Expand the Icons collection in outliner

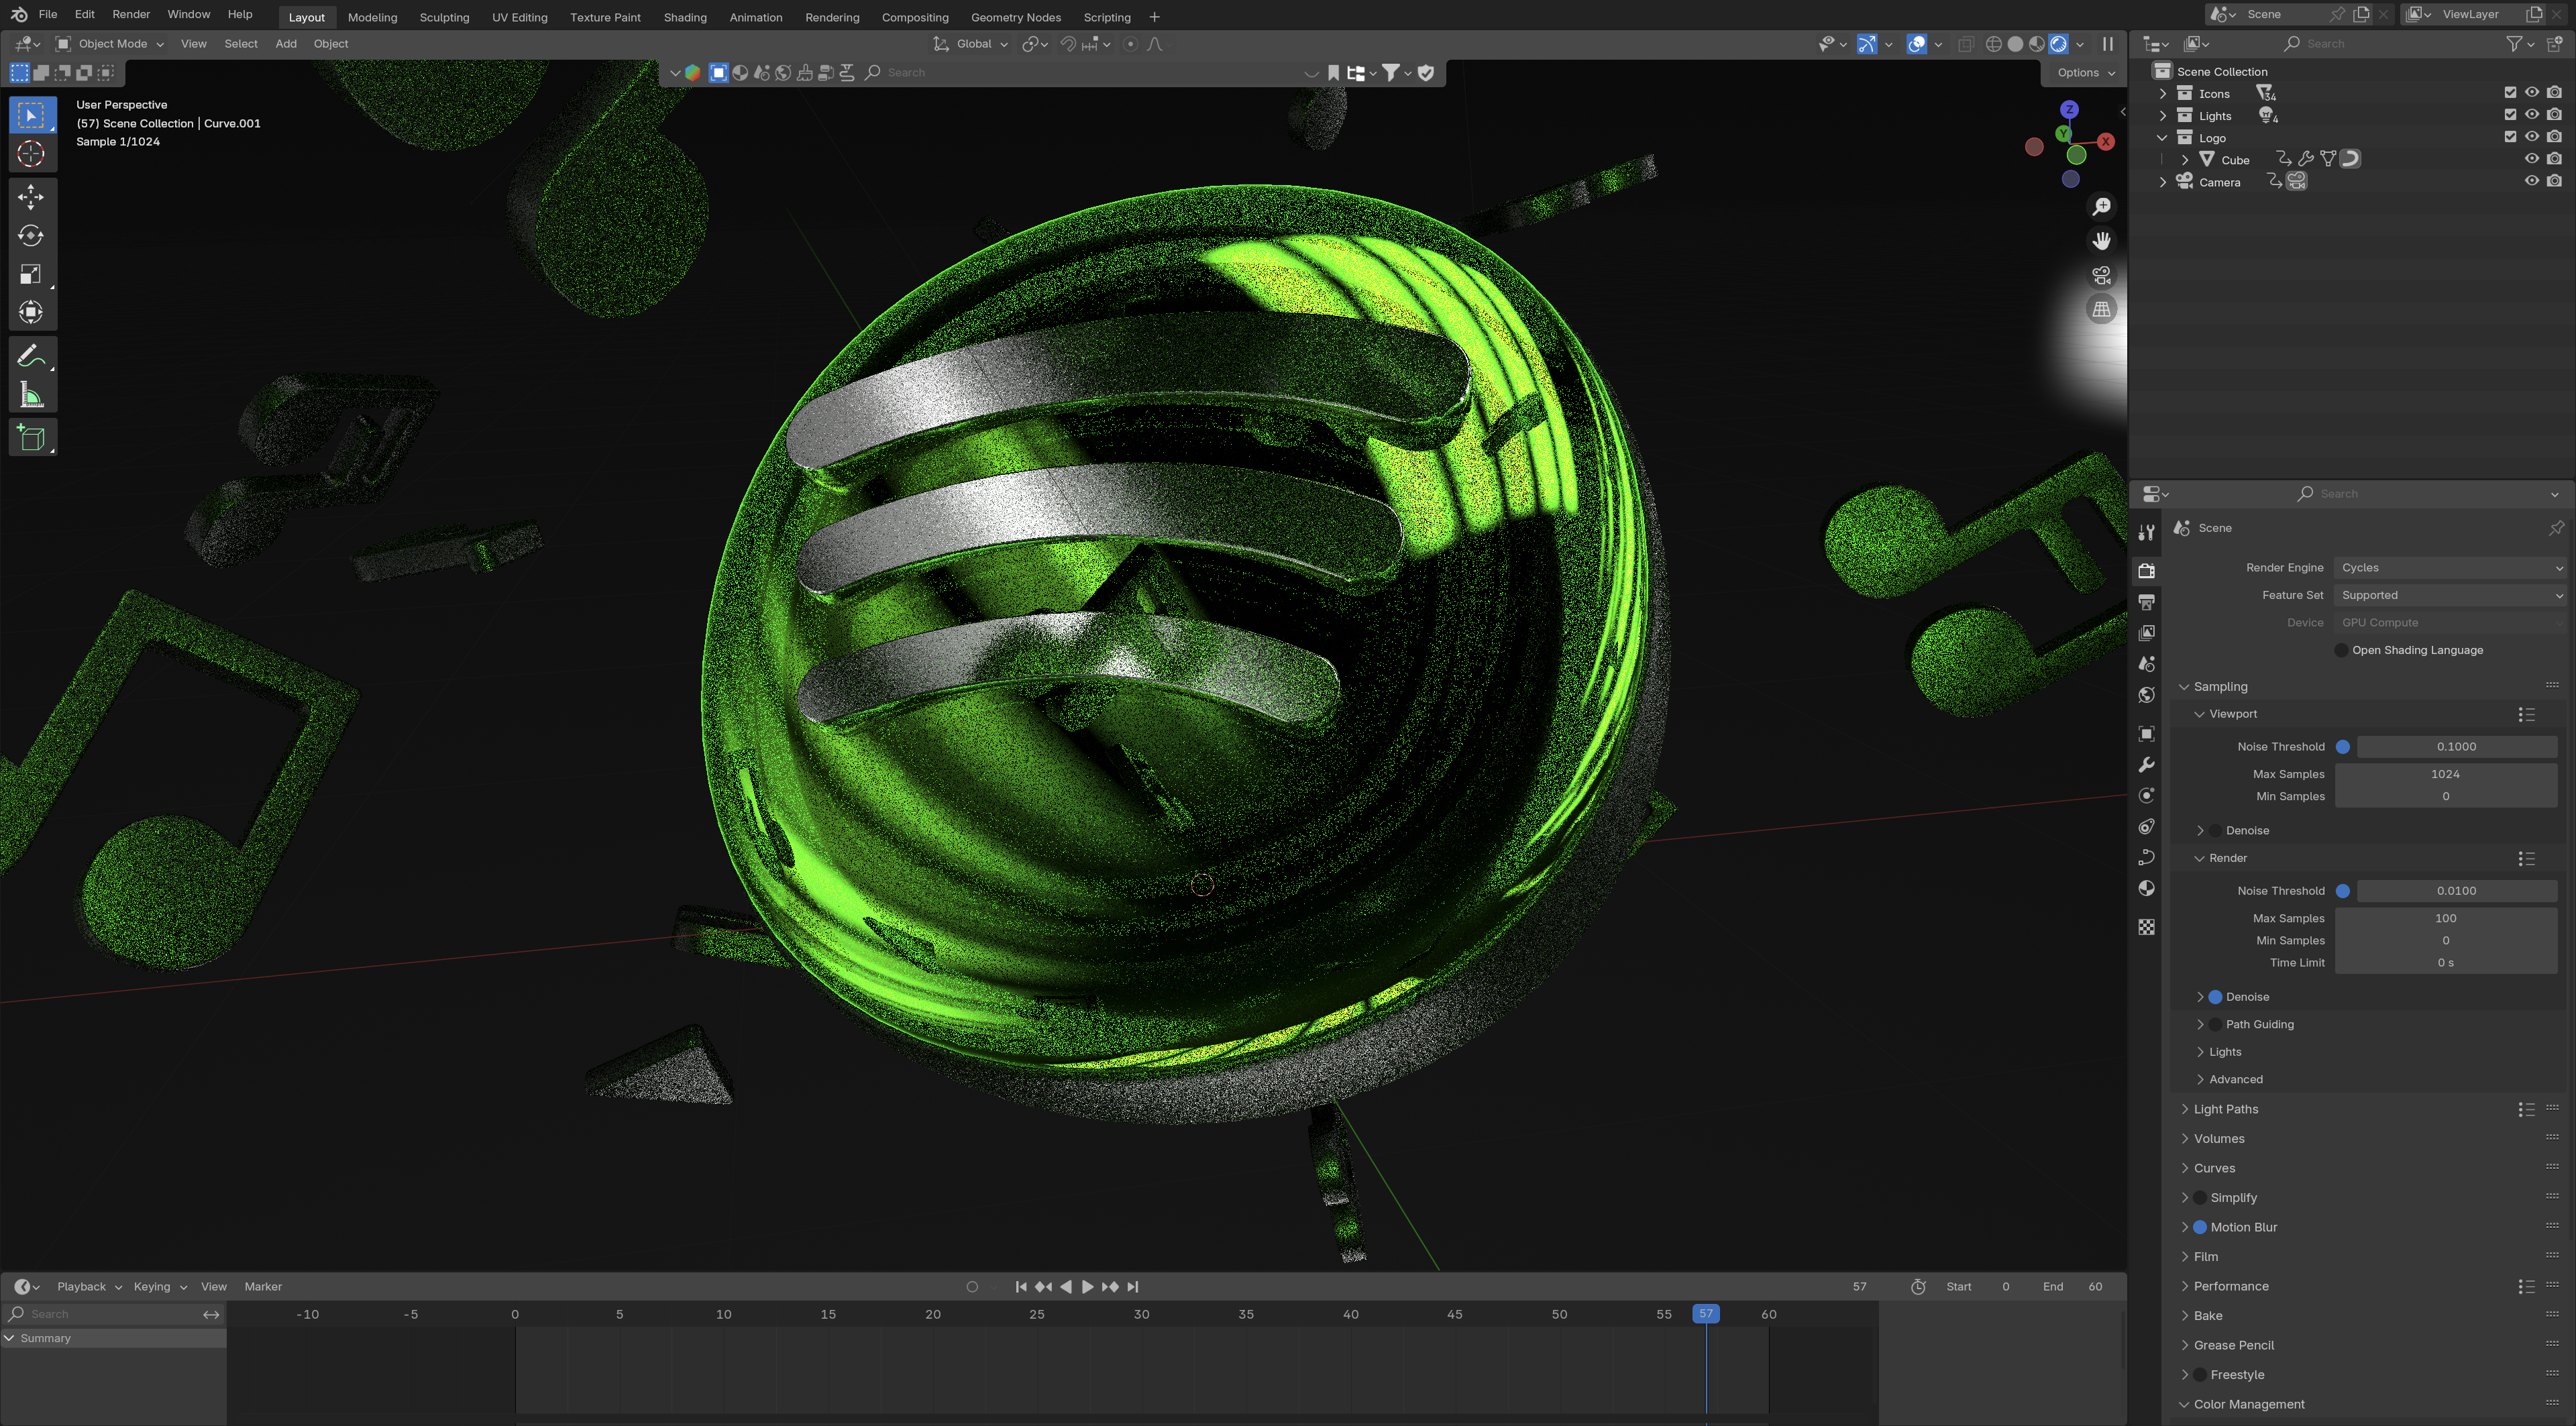pyautogui.click(x=2163, y=93)
